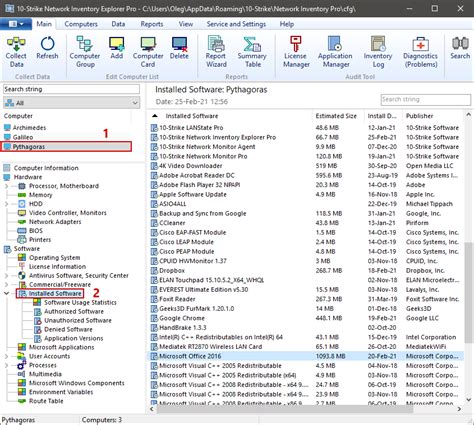Select the Route Table node
This screenshot has height=425, width=474.
[46, 401]
